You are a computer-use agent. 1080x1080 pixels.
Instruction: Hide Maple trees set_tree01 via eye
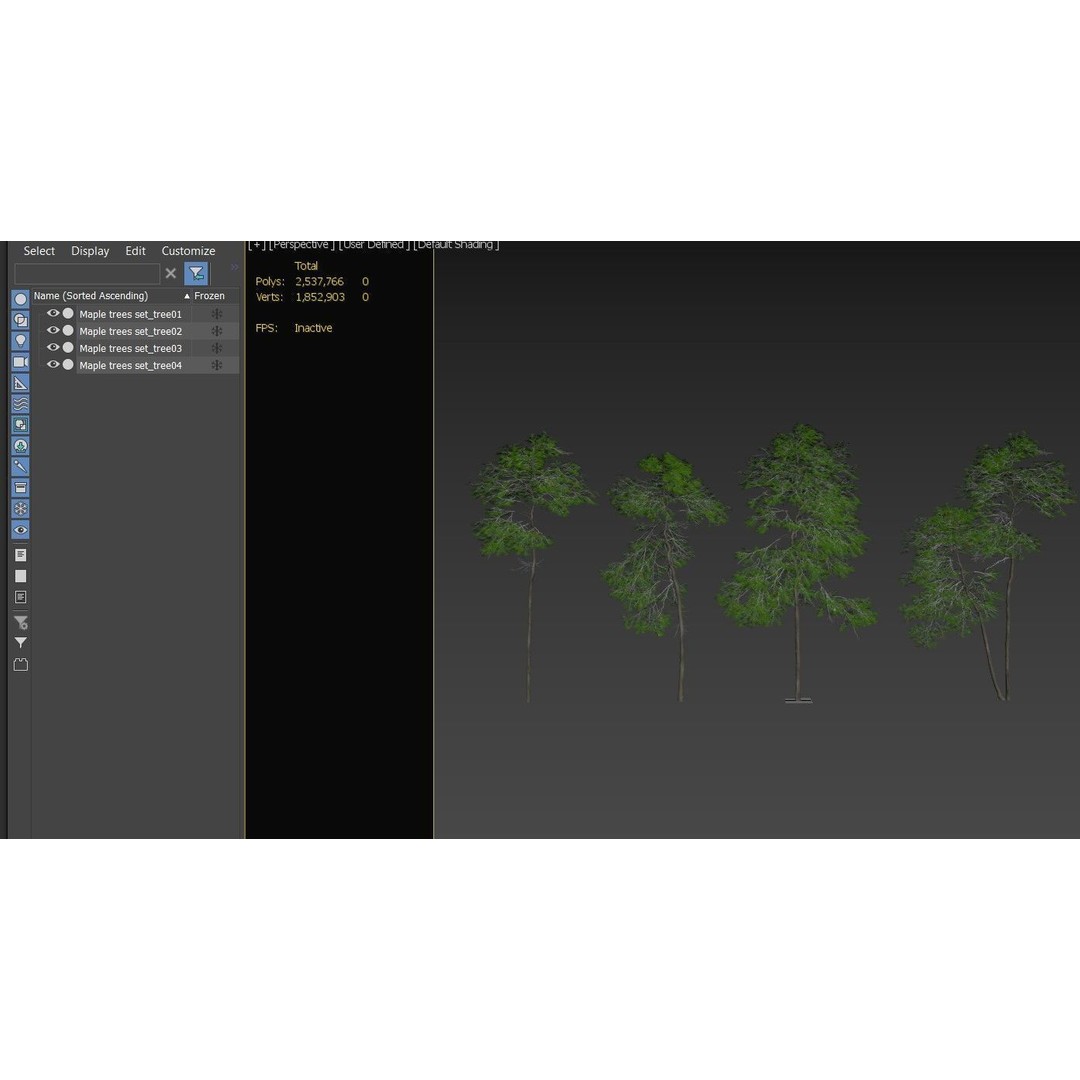tap(53, 313)
